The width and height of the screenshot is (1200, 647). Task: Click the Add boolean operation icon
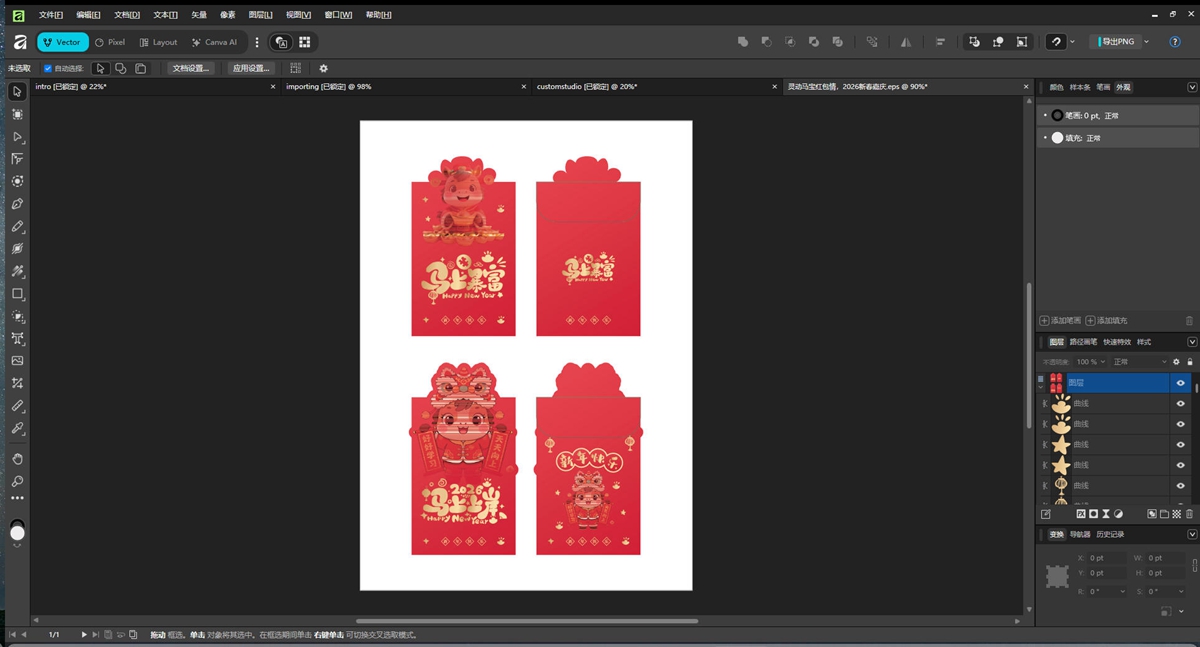coord(742,42)
